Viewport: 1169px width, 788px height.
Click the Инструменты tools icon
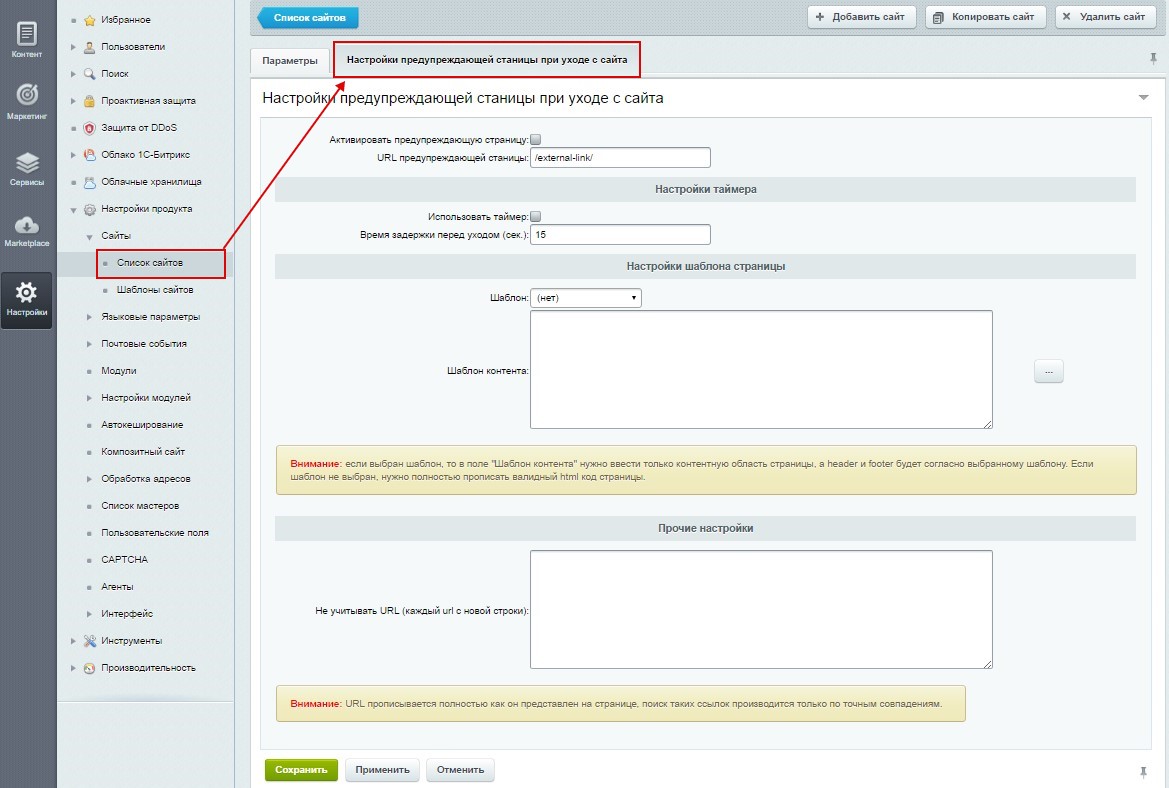click(89, 641)
